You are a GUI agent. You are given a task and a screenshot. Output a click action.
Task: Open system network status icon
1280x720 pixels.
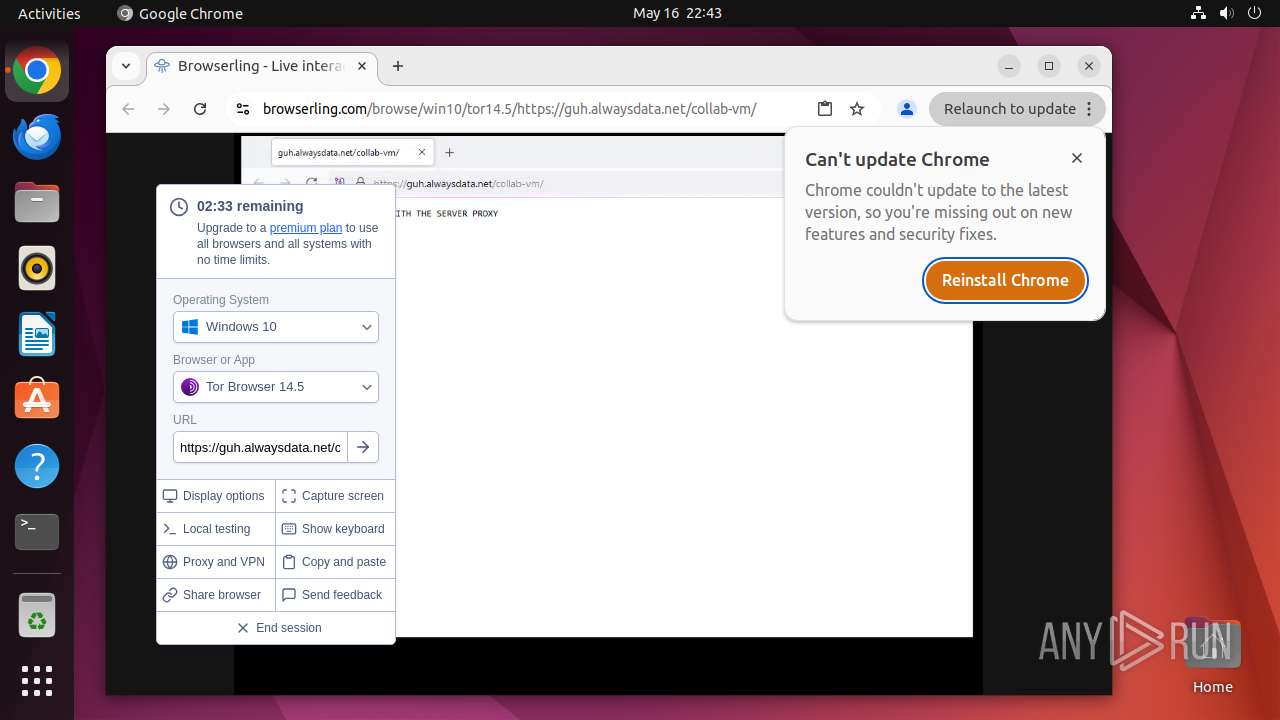[x=1198, y=13]
